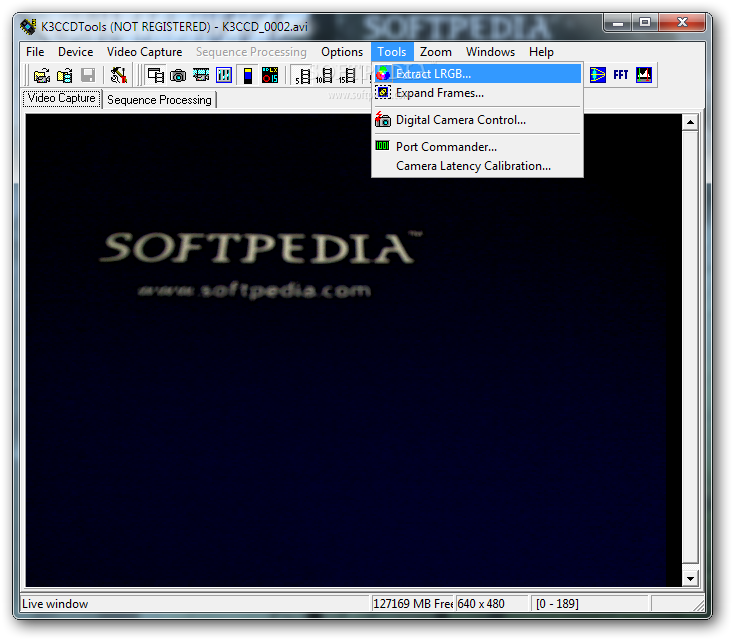733x640 pixels.
Task: Click the live video preview area
Action: (353, 350)
